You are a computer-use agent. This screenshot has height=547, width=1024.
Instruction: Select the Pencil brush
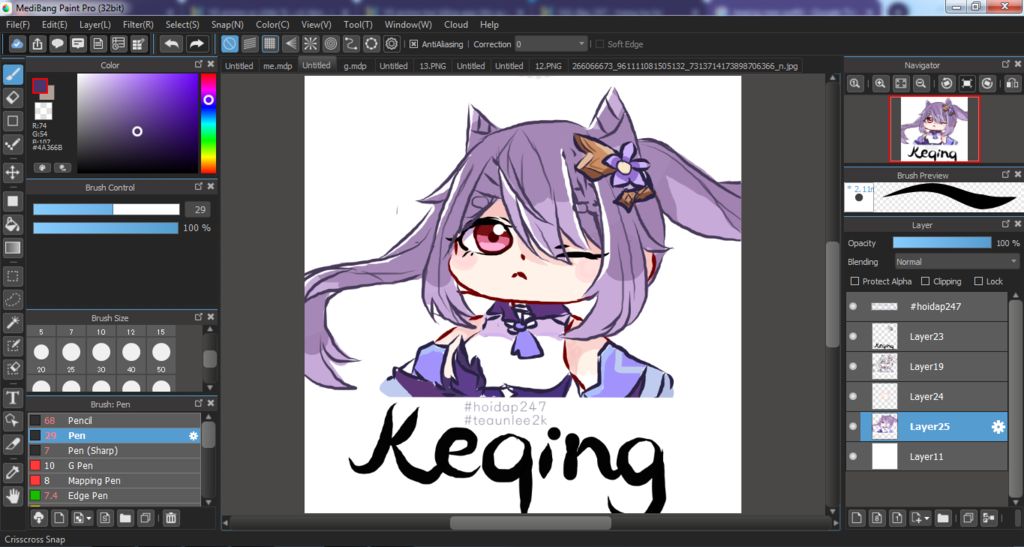click(114, 421)
